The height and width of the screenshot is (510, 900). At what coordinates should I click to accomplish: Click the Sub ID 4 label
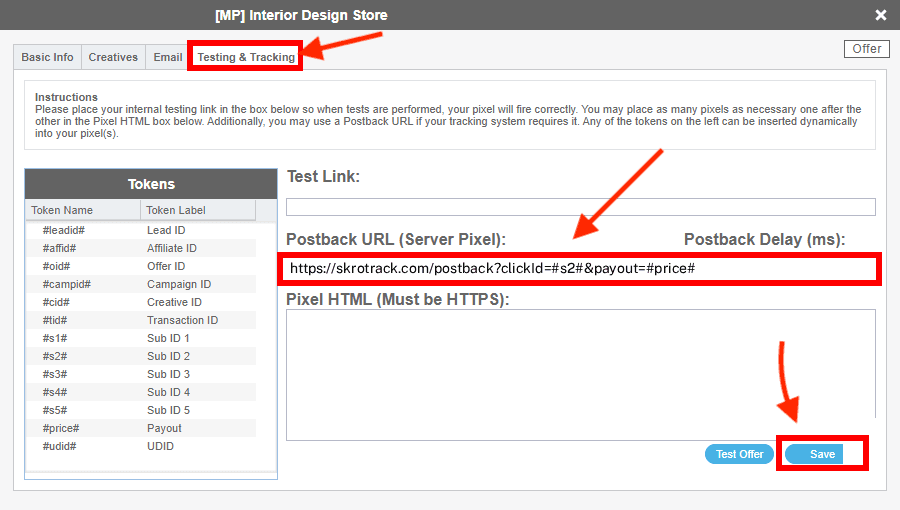click(168, 392)
